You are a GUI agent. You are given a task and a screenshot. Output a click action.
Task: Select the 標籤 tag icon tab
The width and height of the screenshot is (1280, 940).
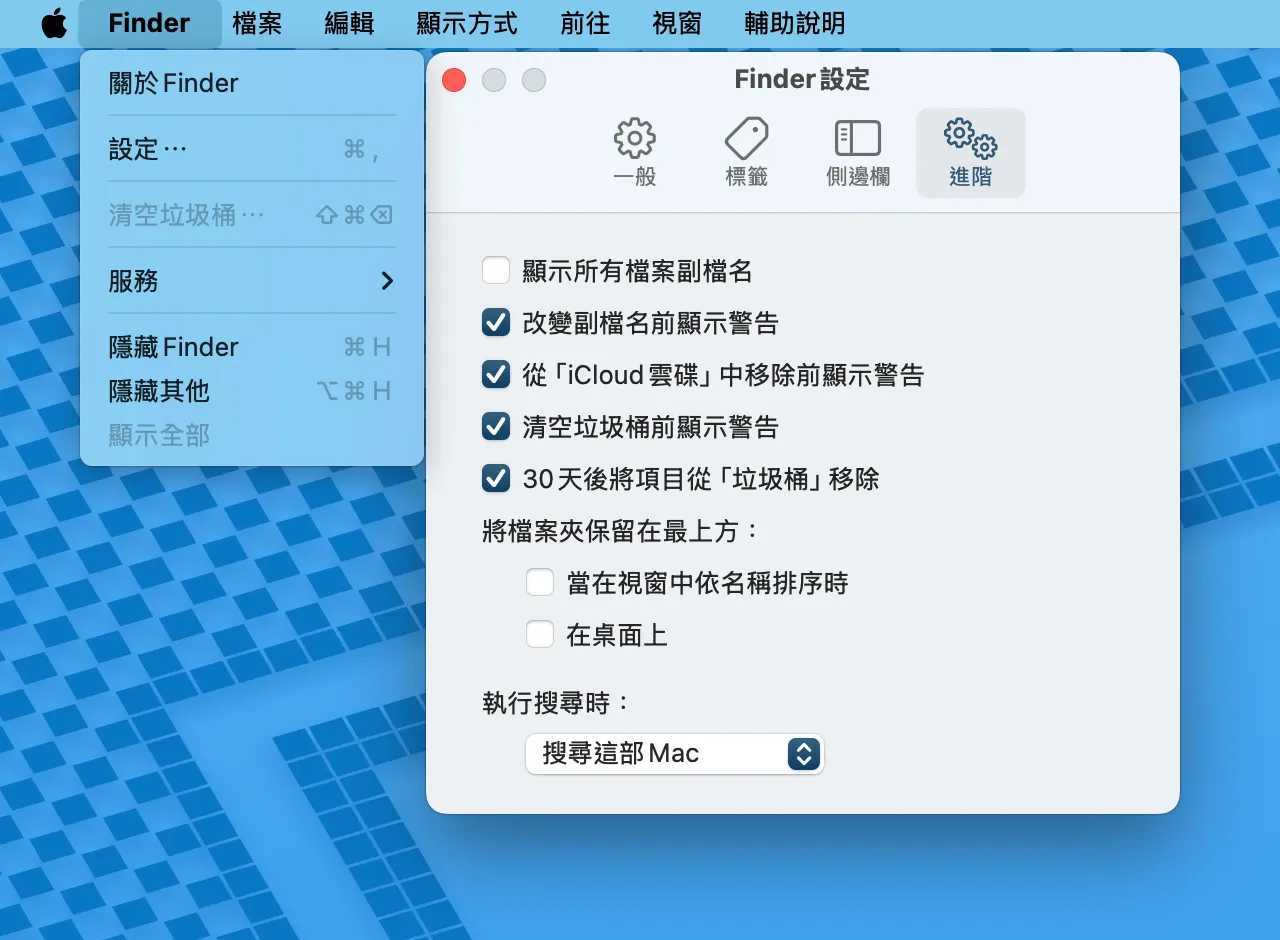click(746, 153)
